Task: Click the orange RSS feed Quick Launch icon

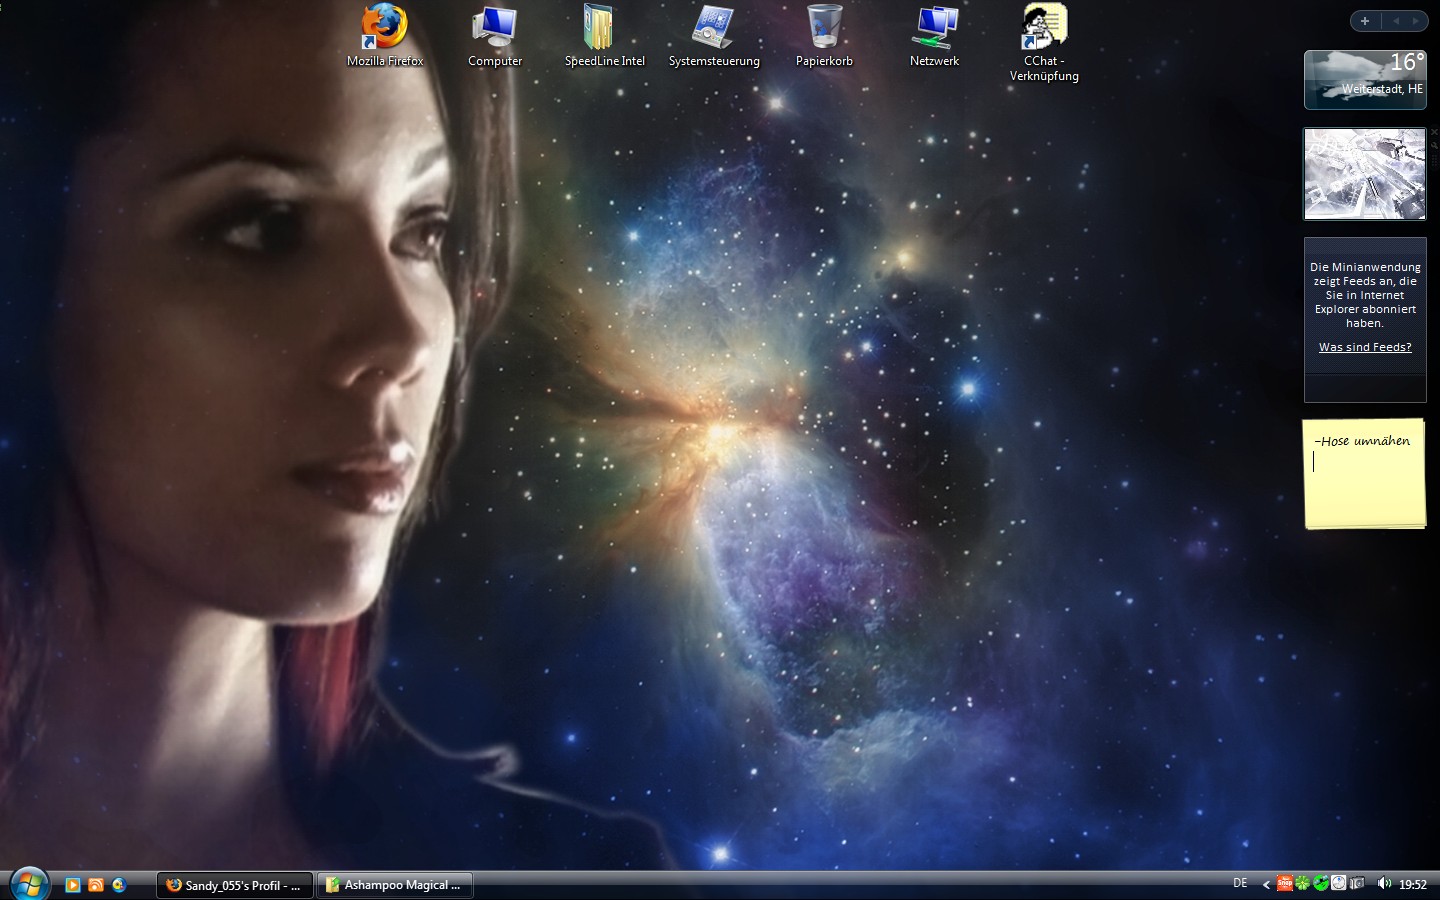Action: click(x=96, y=885)
